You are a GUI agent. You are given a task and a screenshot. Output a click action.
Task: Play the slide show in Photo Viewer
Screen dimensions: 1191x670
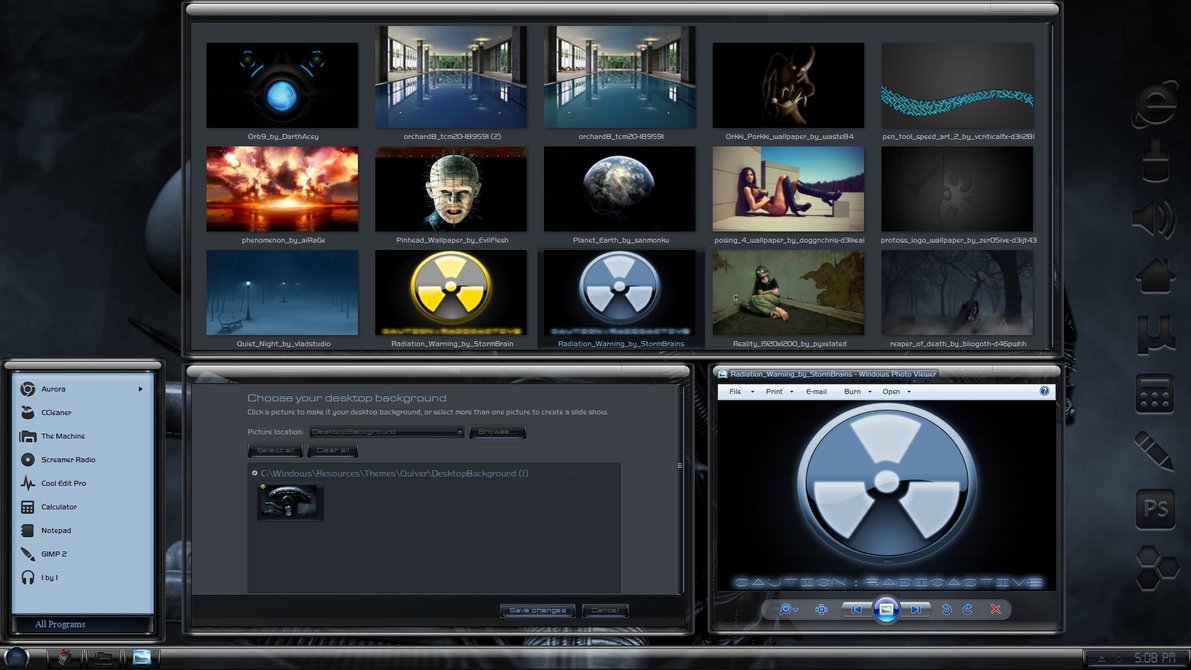click(885, 608)
